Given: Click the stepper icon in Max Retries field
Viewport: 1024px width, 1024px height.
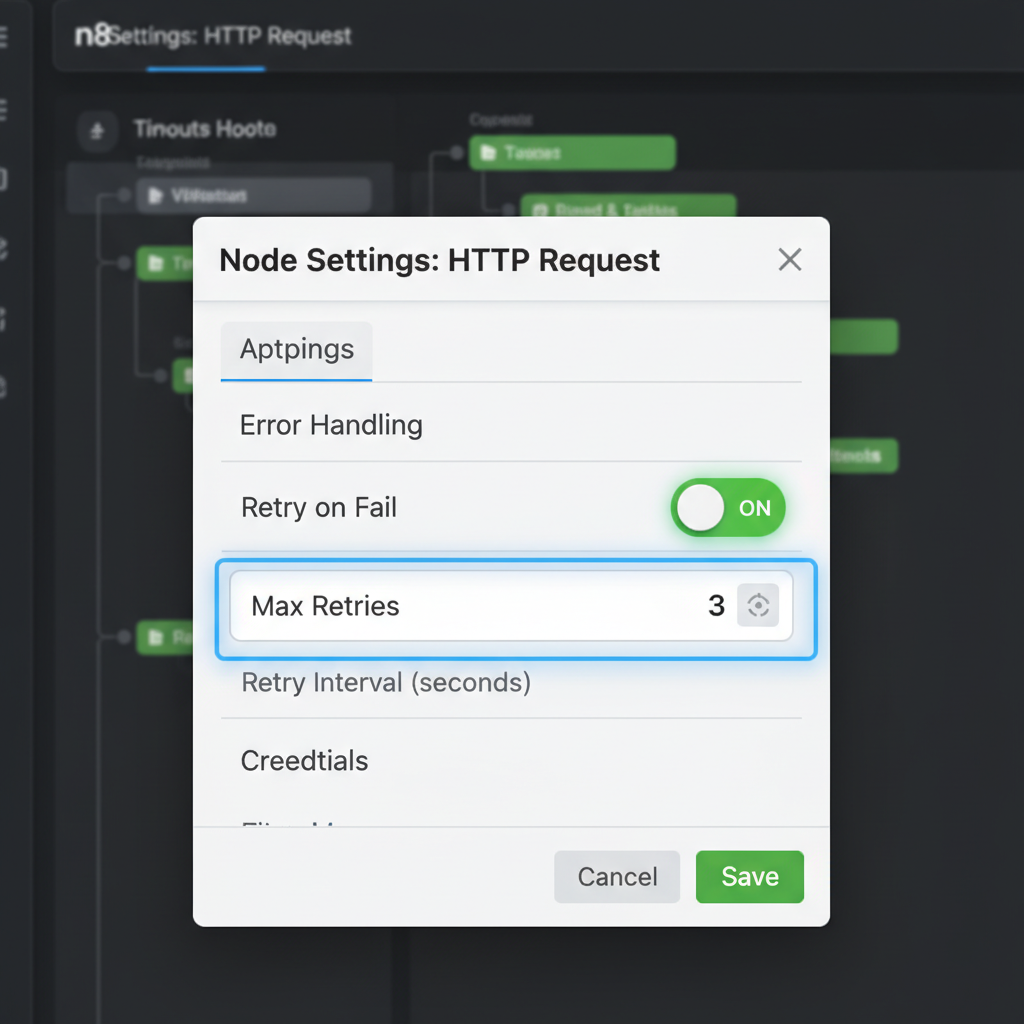Looking at the screenshot, I should click(x=758, y=605).
